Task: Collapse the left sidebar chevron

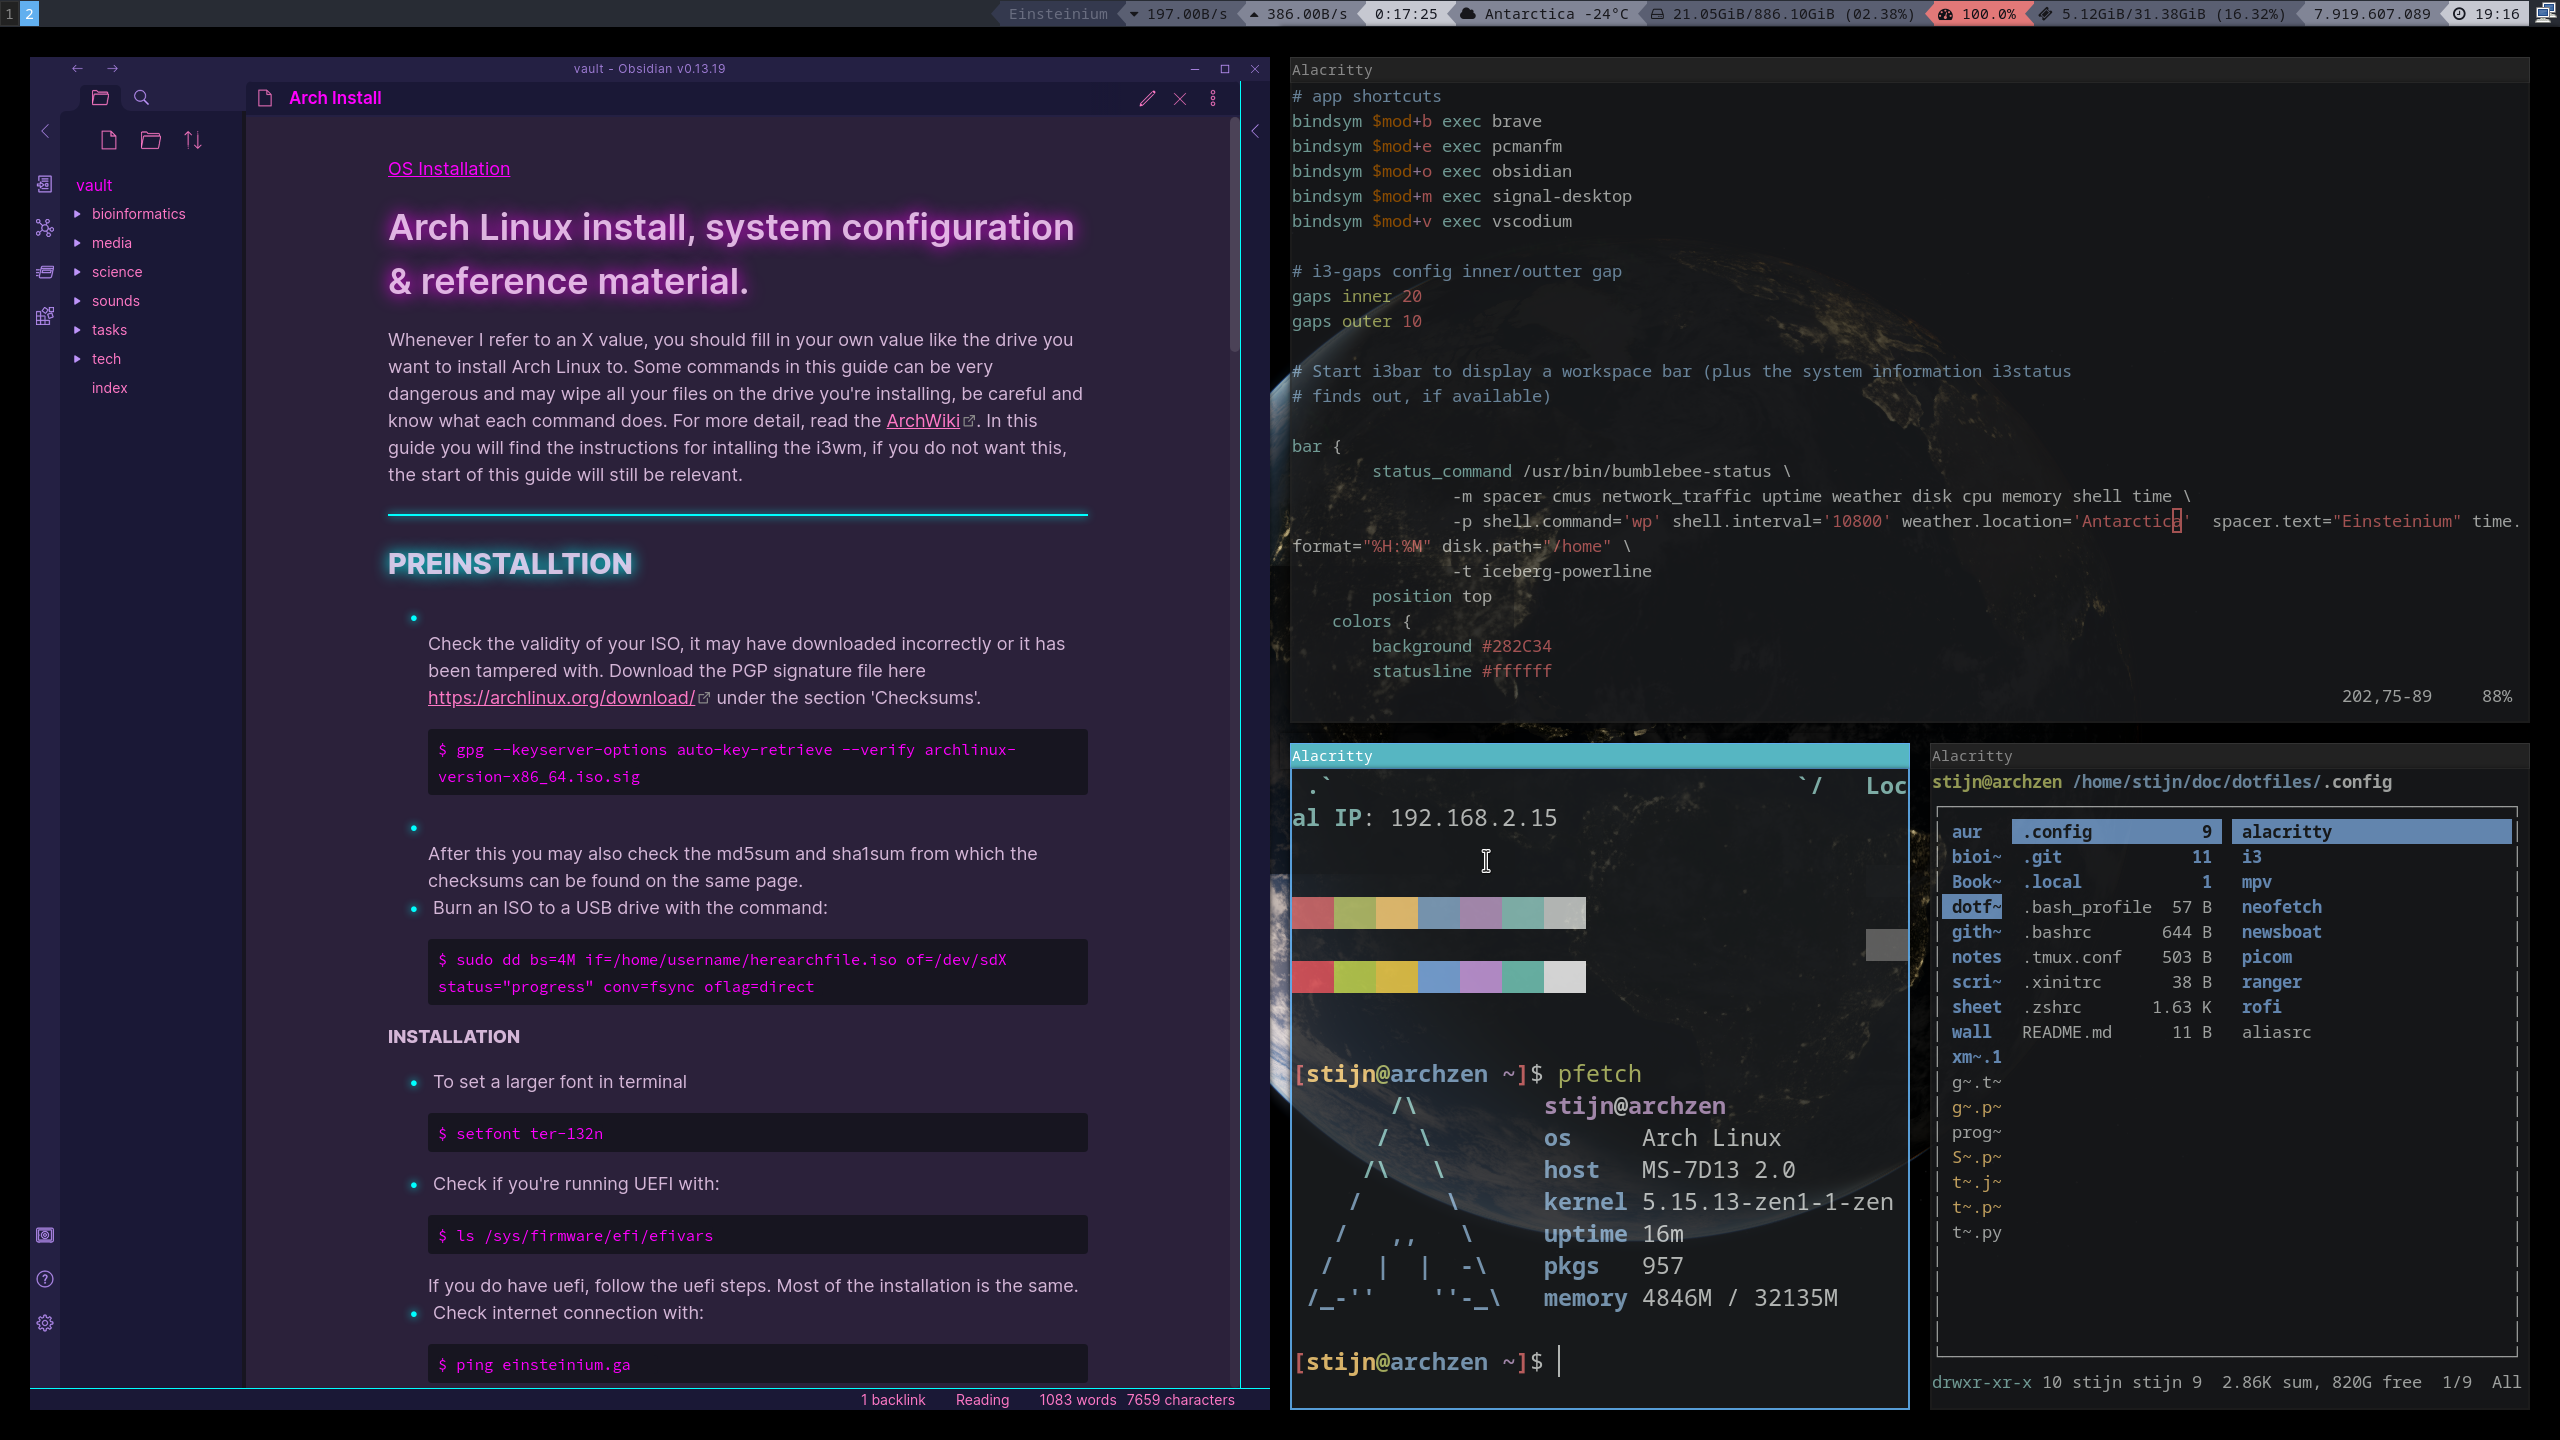Action: point(45,131)
